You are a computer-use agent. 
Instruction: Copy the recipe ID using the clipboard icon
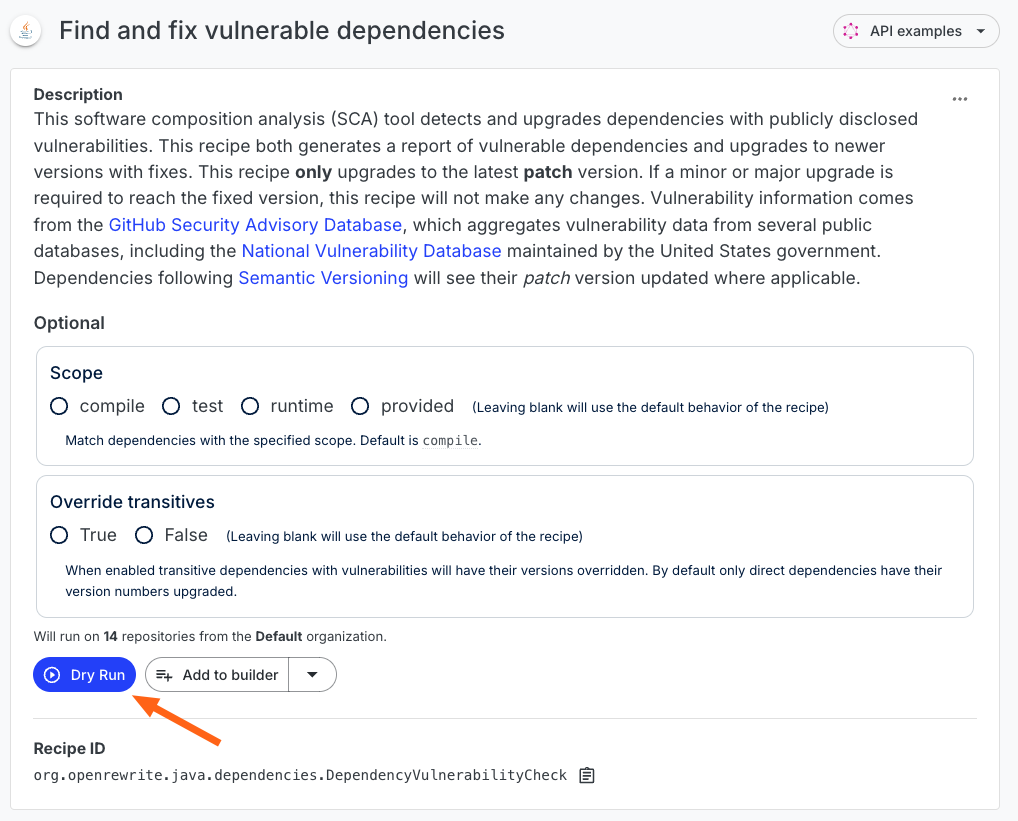(x=587, y=775)
